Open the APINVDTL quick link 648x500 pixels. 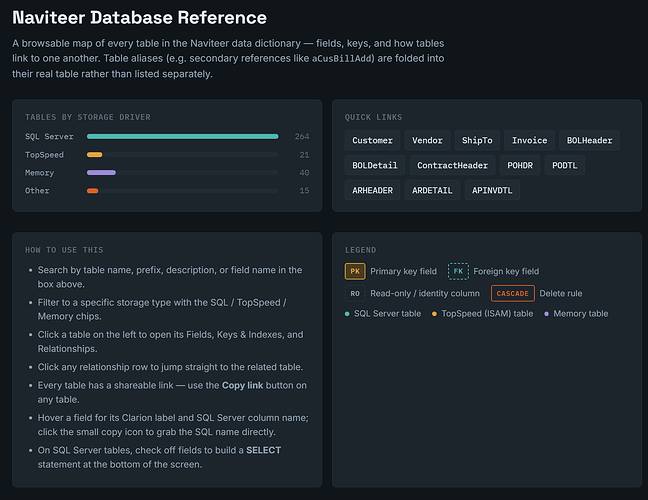point(492,190)
